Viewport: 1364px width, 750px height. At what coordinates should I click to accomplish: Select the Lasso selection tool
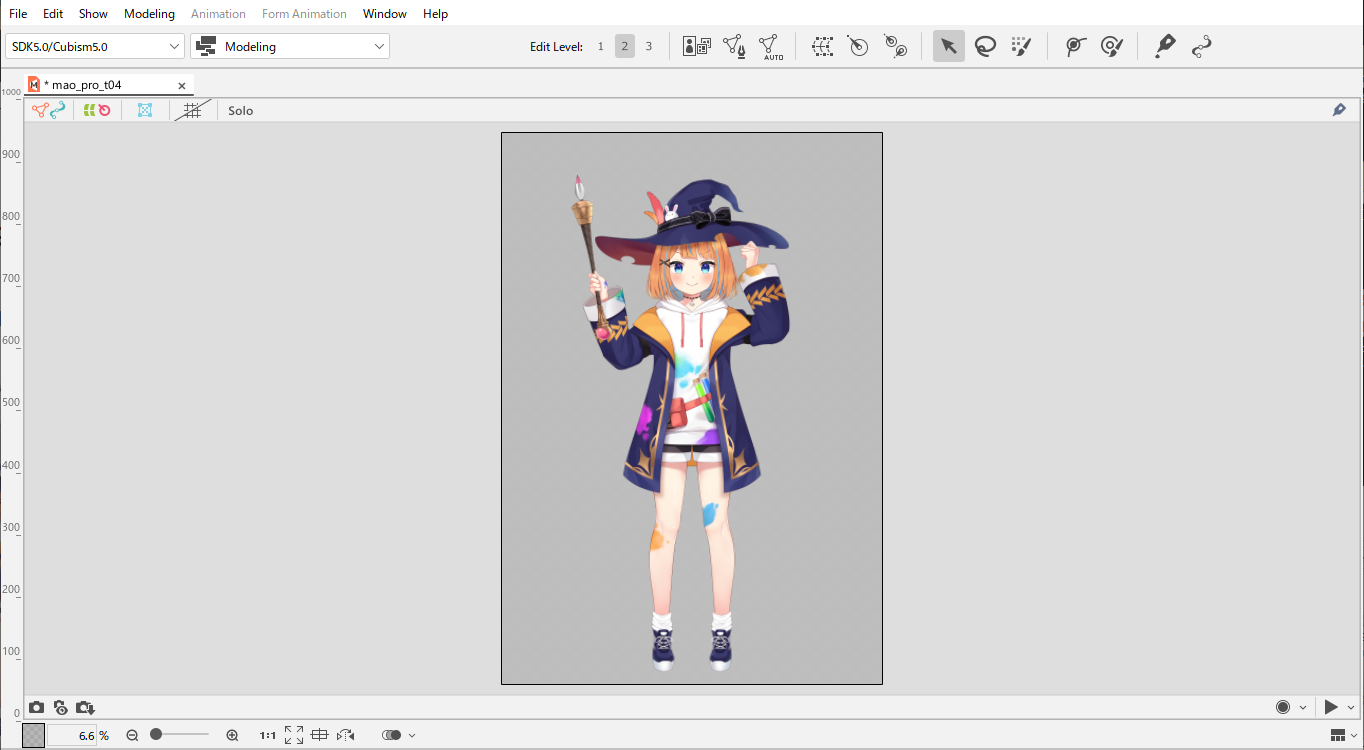985,46
